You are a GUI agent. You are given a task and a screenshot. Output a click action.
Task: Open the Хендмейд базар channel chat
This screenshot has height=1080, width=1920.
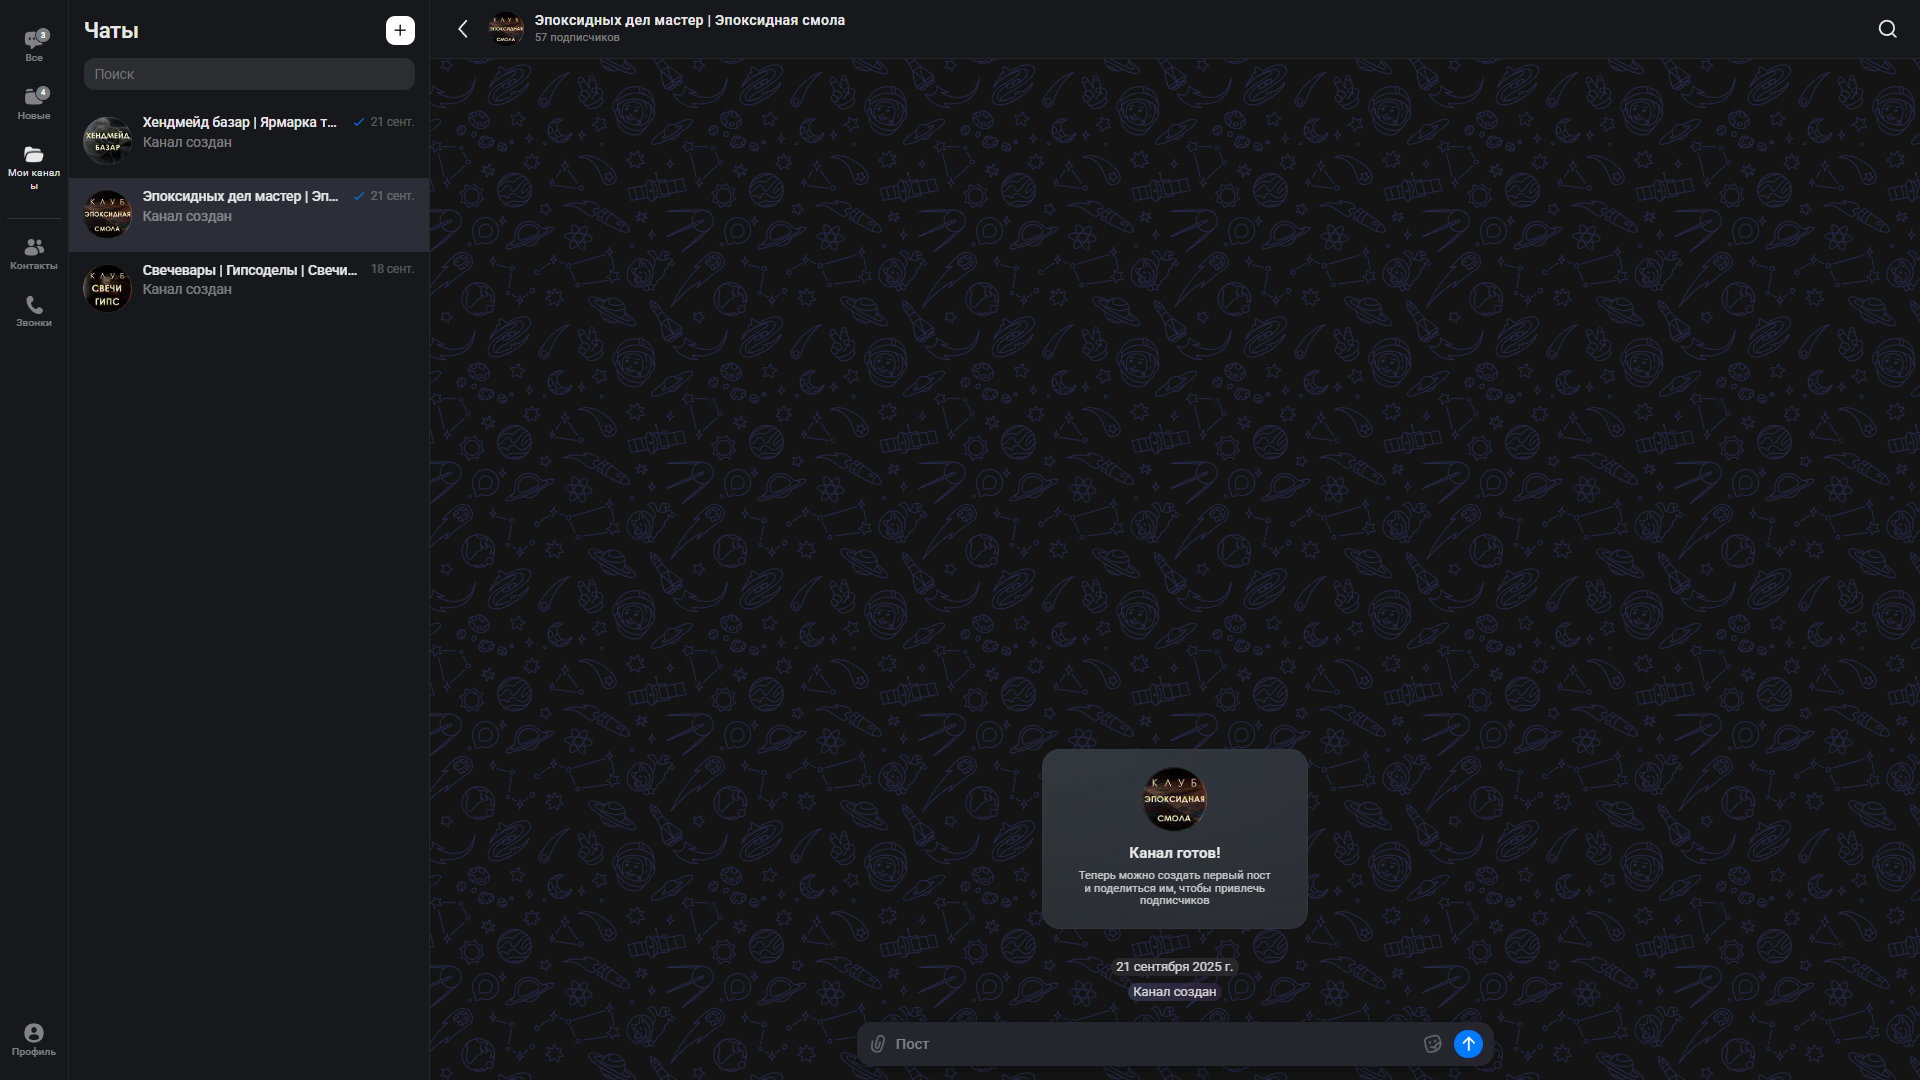(249, 141)
